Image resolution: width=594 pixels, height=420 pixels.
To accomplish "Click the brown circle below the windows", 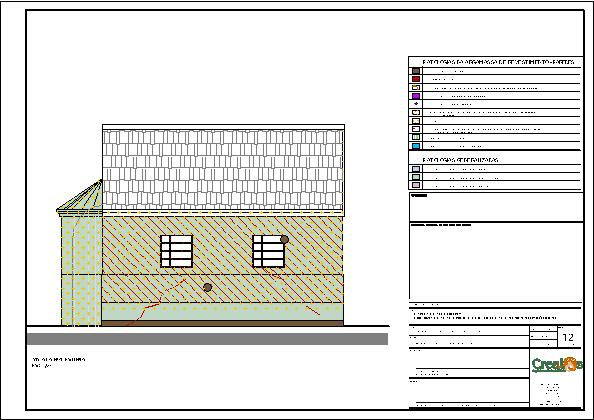I will coord(207,287).
